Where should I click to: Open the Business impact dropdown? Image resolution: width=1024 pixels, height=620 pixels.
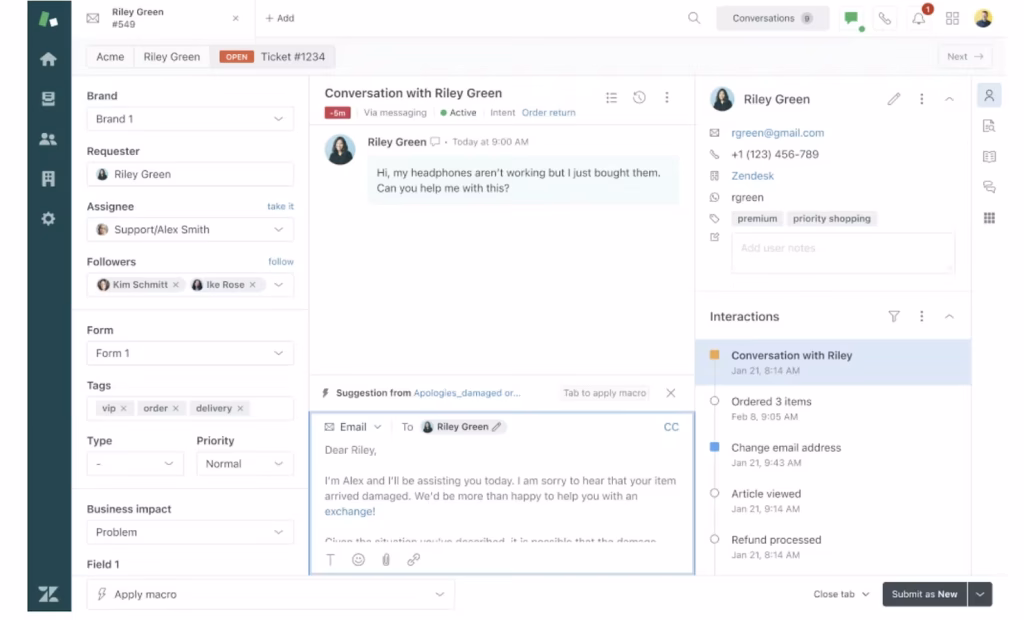[190, 532]
